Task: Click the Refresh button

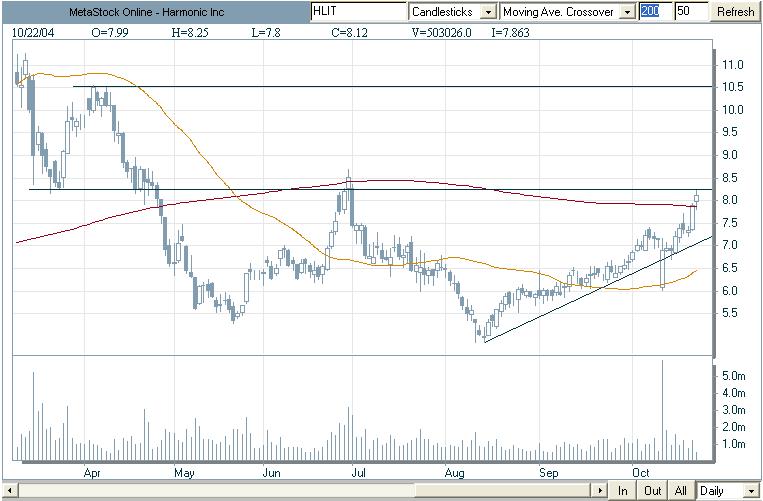Action: pos(735,12)
